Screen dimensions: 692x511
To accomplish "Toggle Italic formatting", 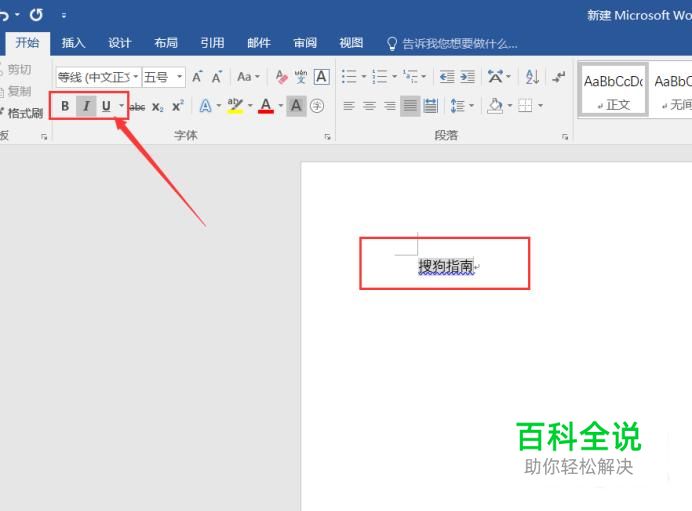I will [x=86, y=106].
